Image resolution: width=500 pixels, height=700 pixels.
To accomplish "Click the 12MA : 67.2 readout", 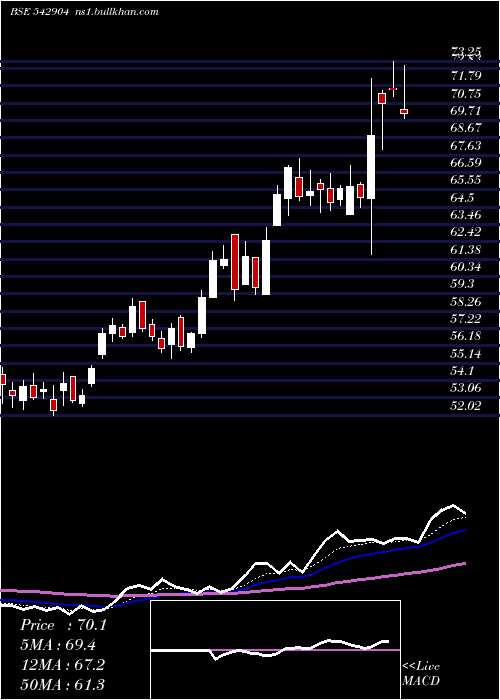I will 63,665.
